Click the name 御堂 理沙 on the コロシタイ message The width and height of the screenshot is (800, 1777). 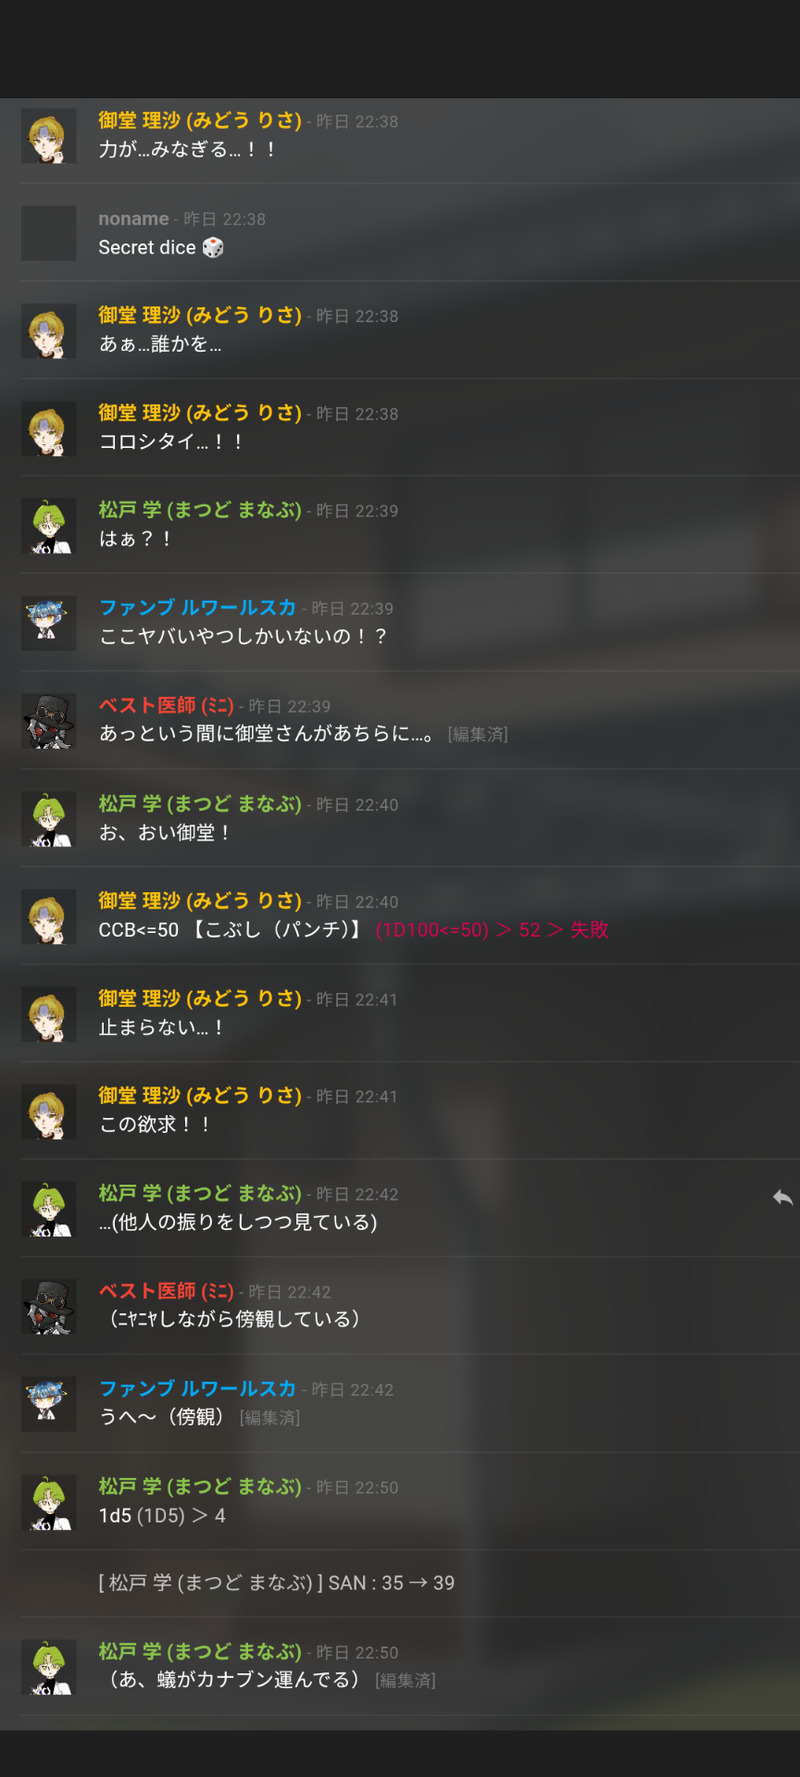(x=200, y=413)
